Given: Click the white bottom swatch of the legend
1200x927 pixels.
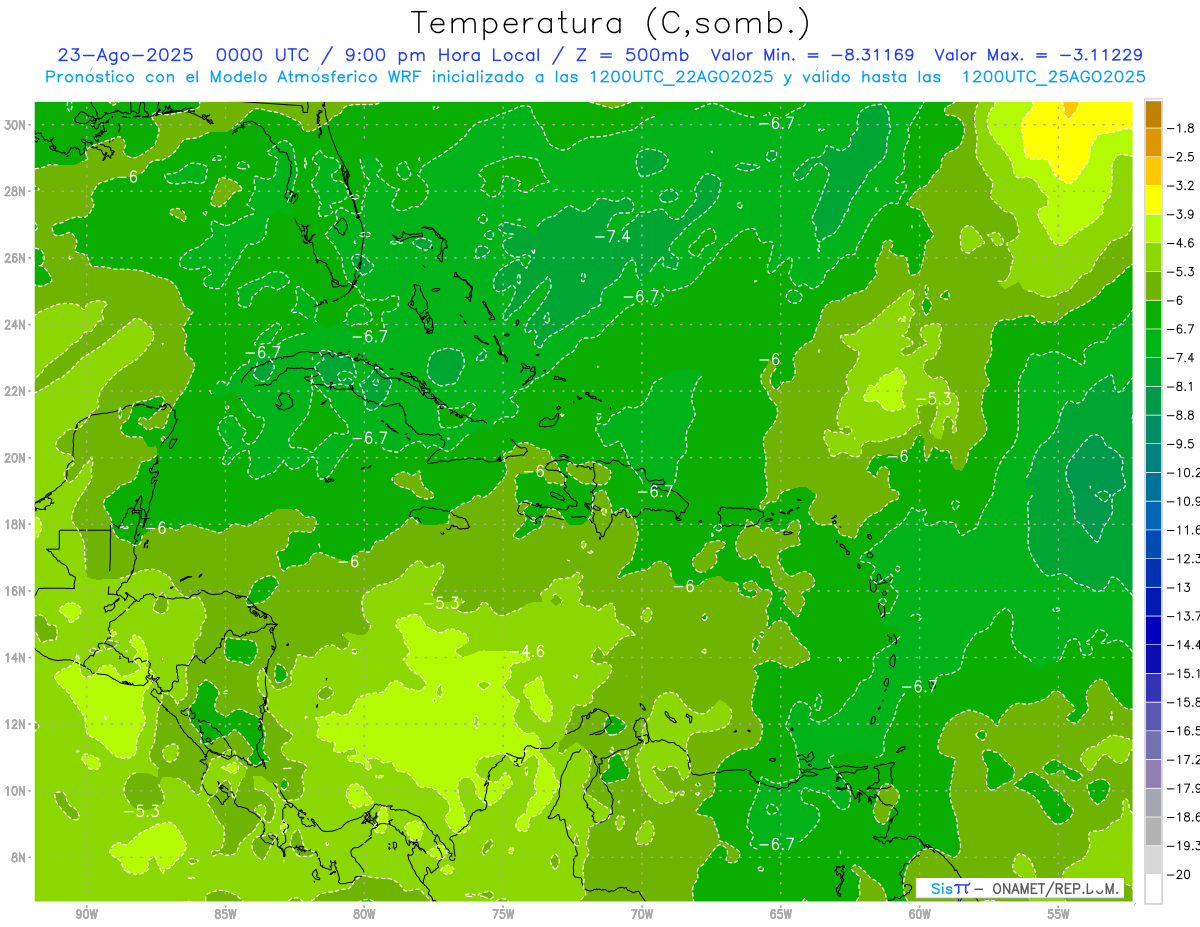Looking at the screenshot, I should point(1153,889).
